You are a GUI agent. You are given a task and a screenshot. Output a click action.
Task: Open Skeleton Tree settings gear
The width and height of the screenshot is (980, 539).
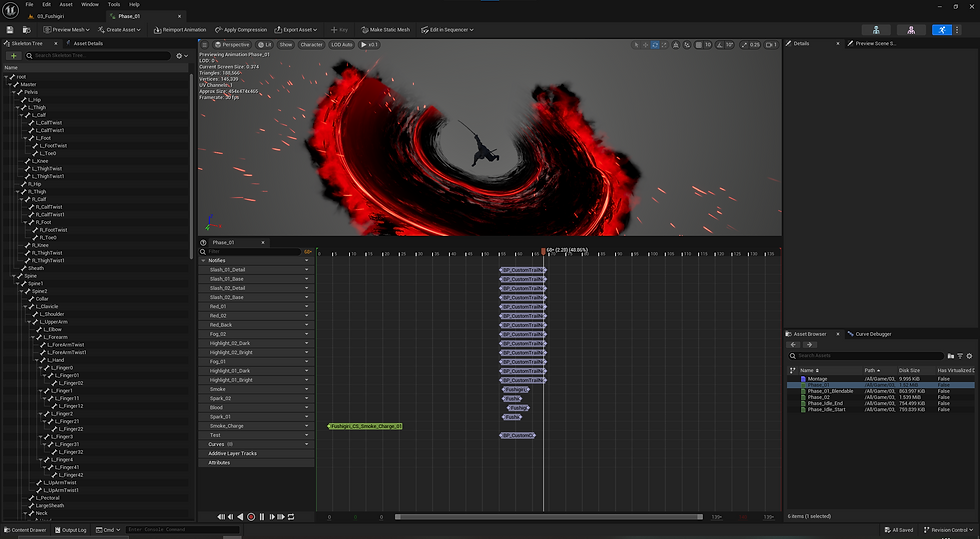[180, 56]
